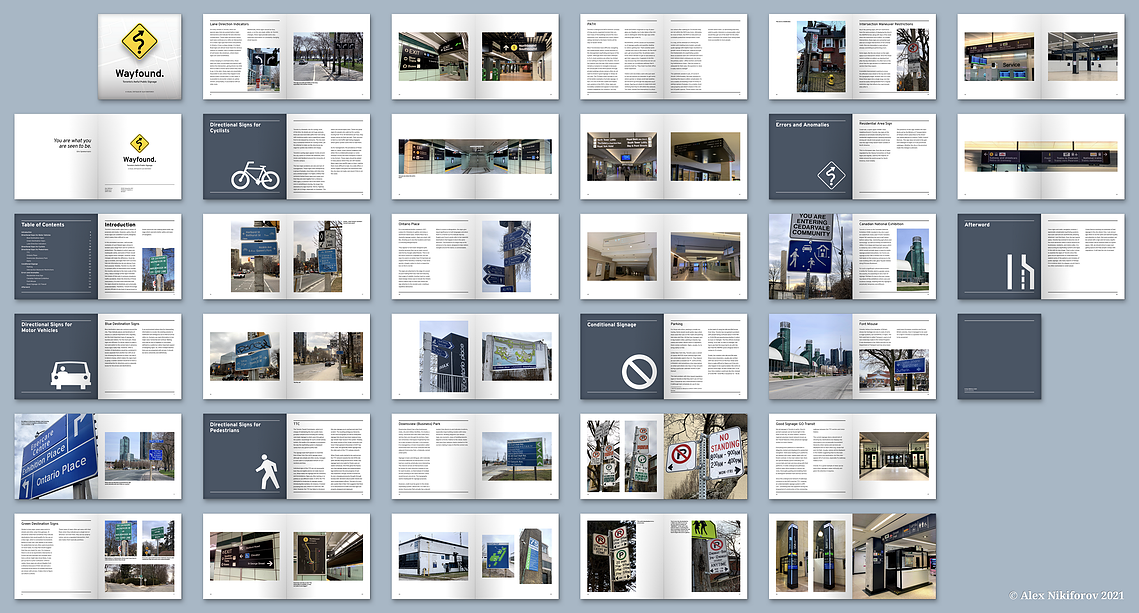Screen dimensions: 1139x613
Task: Click the 'Blue Destination Signs' heading
Action: pyautogui.click(x=122, y=324)
